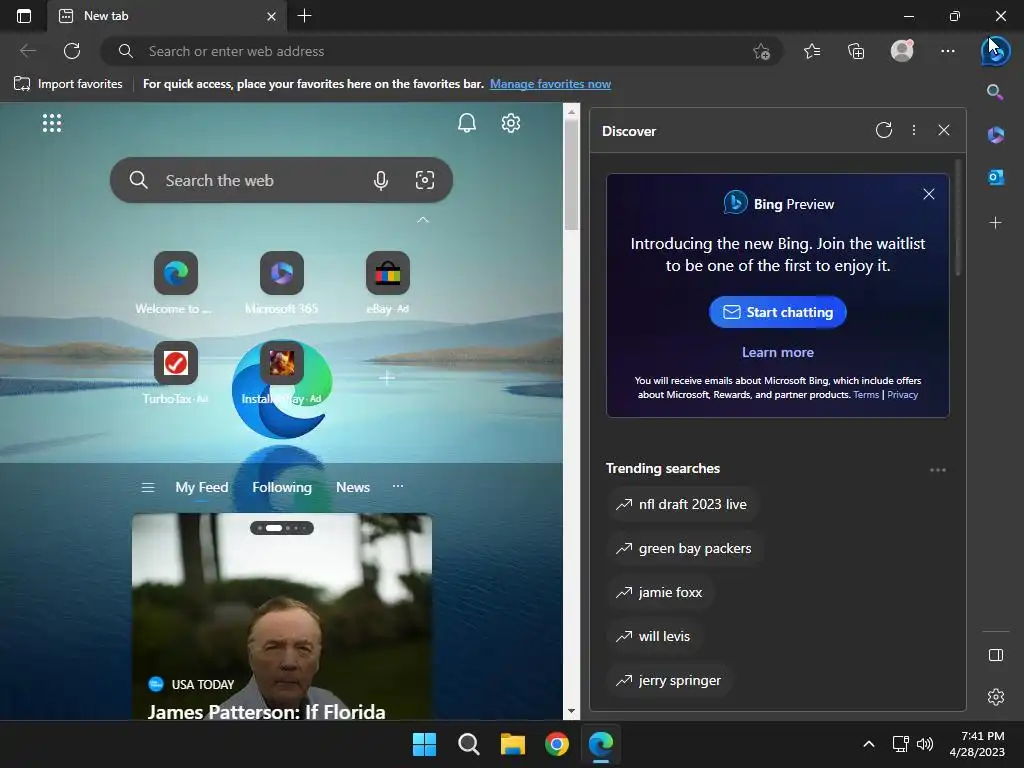Open the Settings and more ellipsis menu

(948, 51)
